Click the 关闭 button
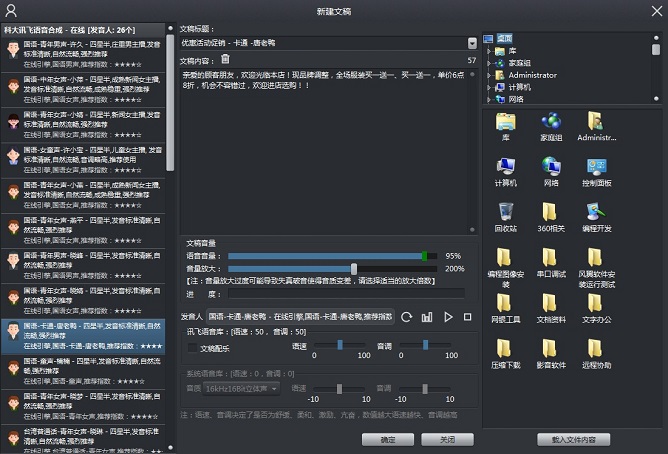668x454 pixels. point(447,440)
